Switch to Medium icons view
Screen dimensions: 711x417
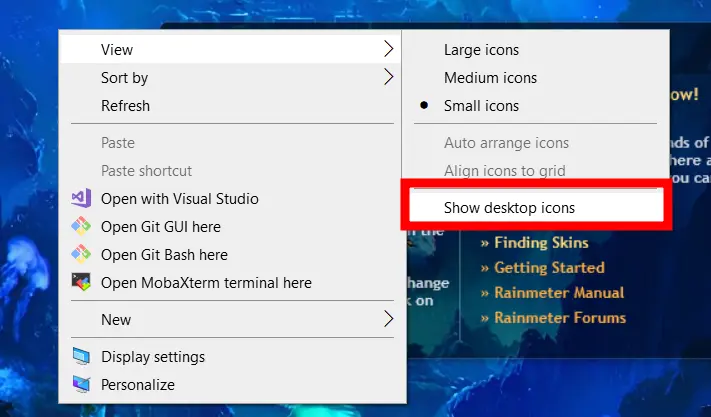click(x=490, y=78)
